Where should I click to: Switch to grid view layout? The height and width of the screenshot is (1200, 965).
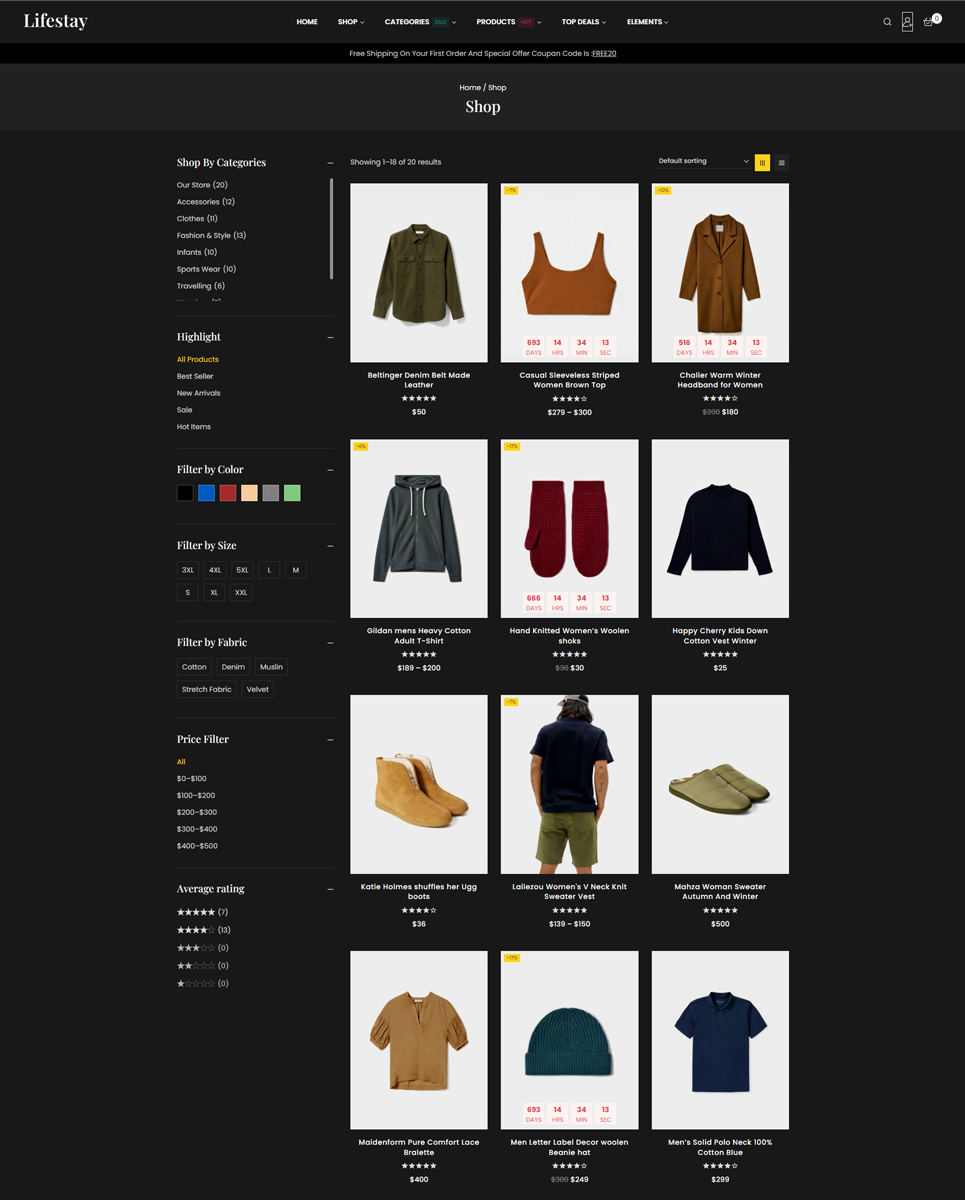pos(762,163)
